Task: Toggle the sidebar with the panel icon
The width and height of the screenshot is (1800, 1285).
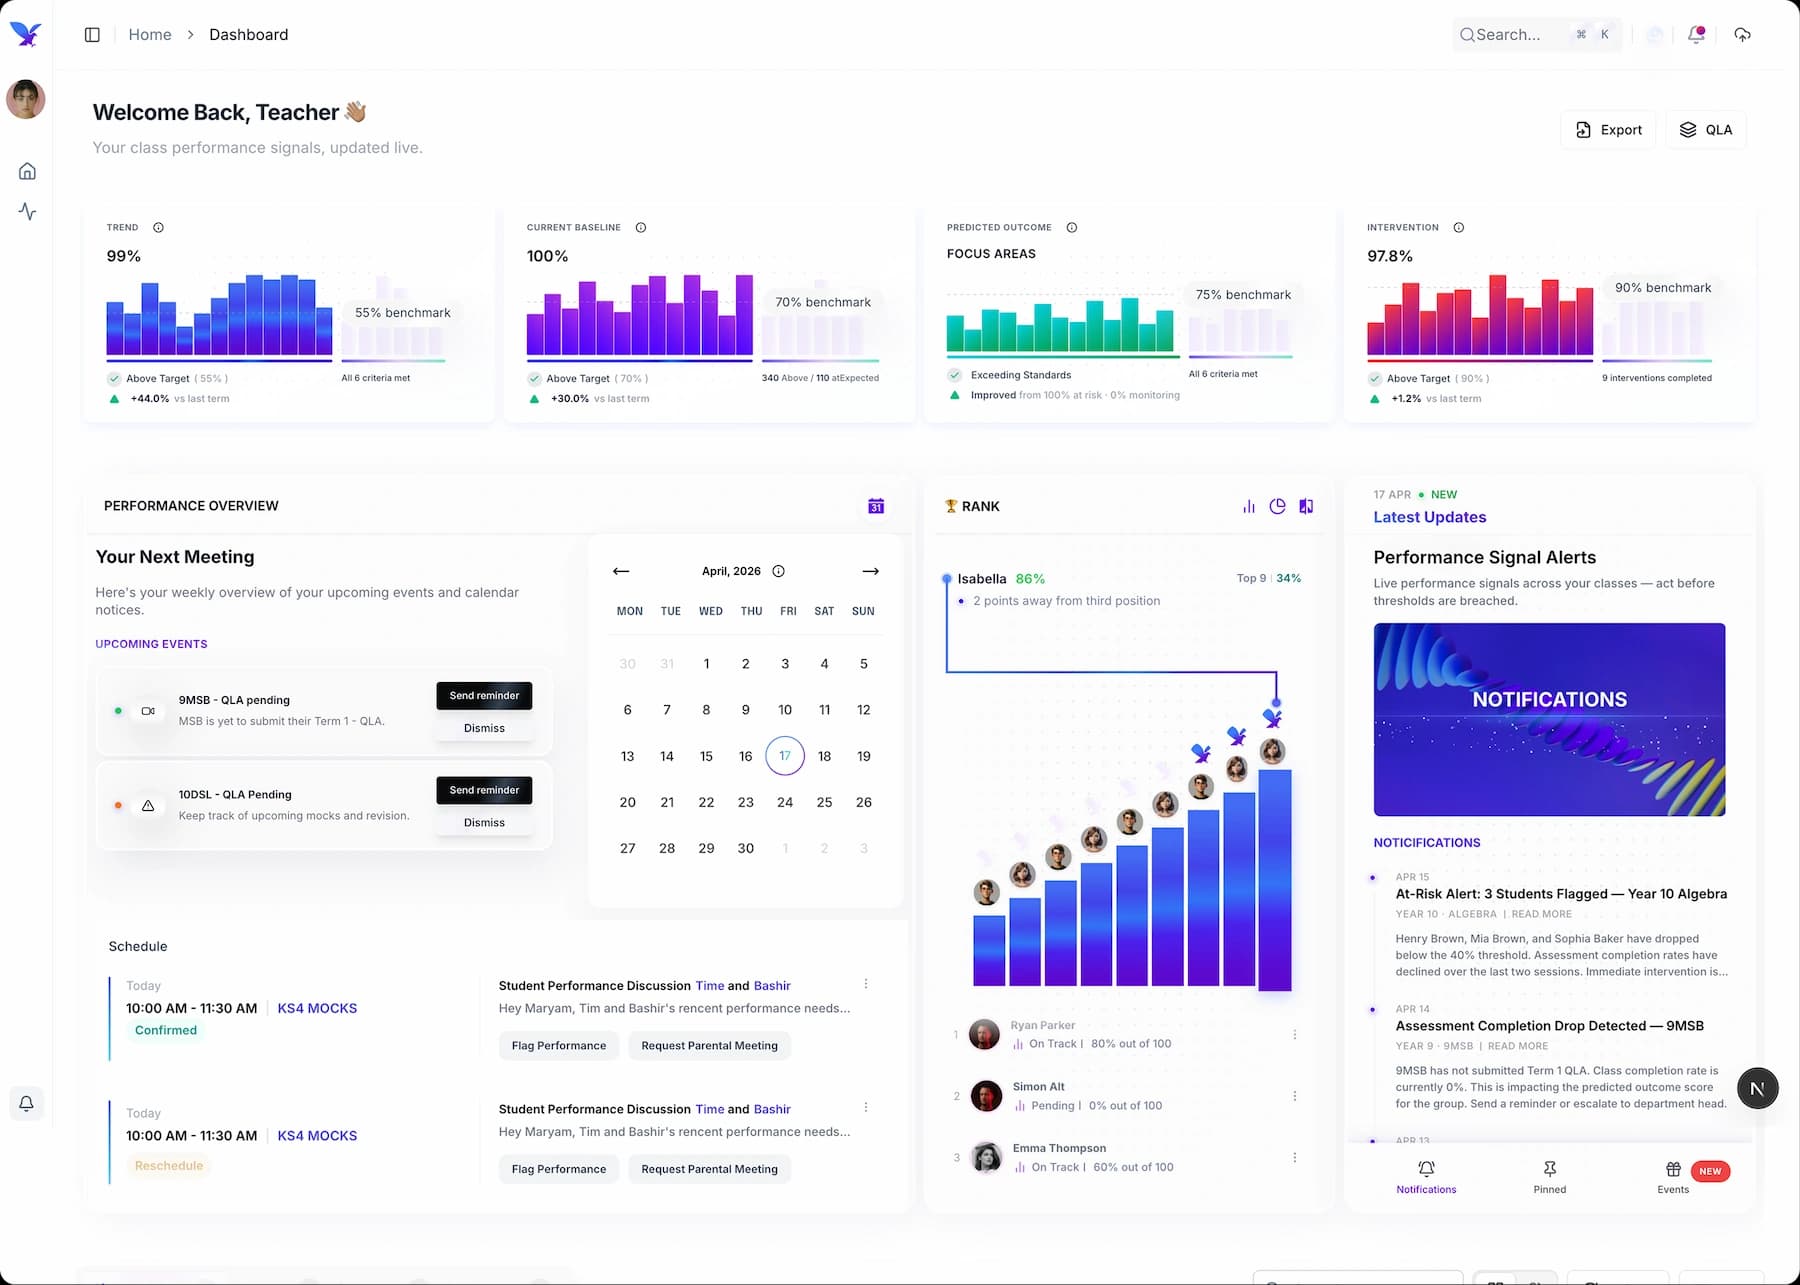Action: pos(92,34)
